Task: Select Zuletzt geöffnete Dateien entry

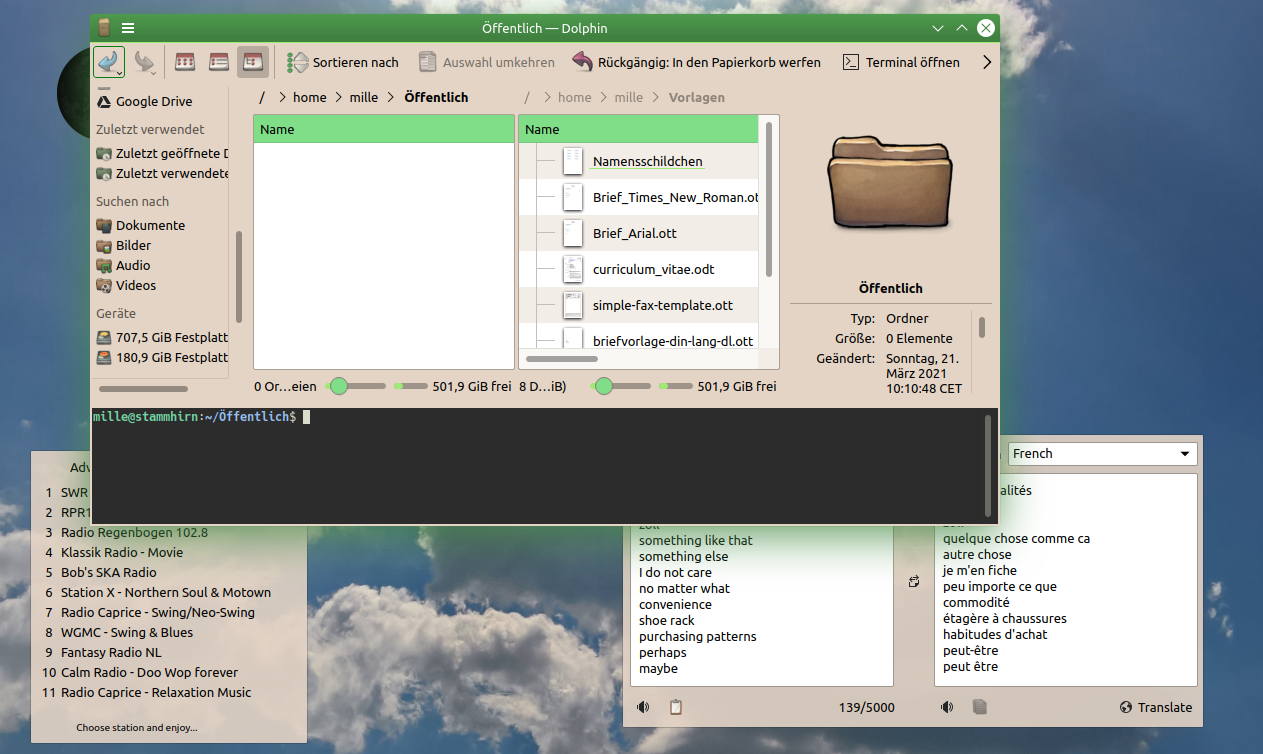Action: point(162,153)
